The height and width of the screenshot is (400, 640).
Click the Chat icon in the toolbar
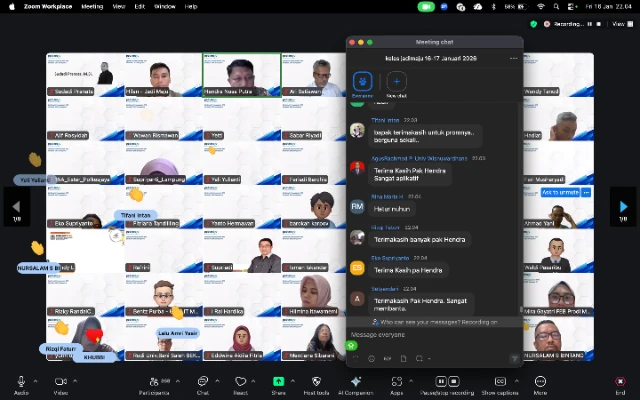202,381
